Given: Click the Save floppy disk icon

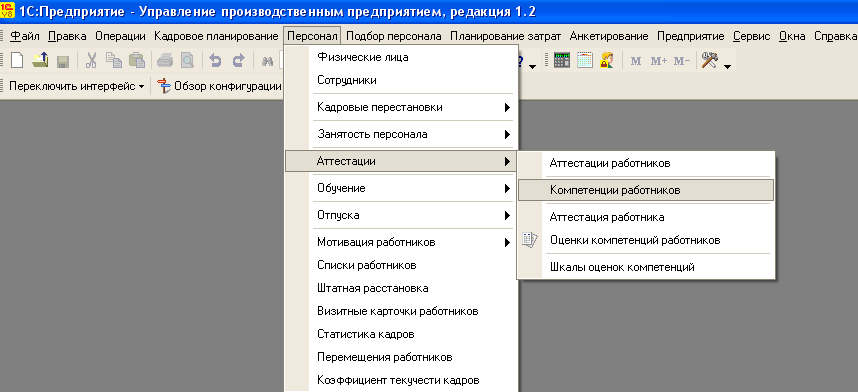Looking at the screenshot, I should 62,60.
